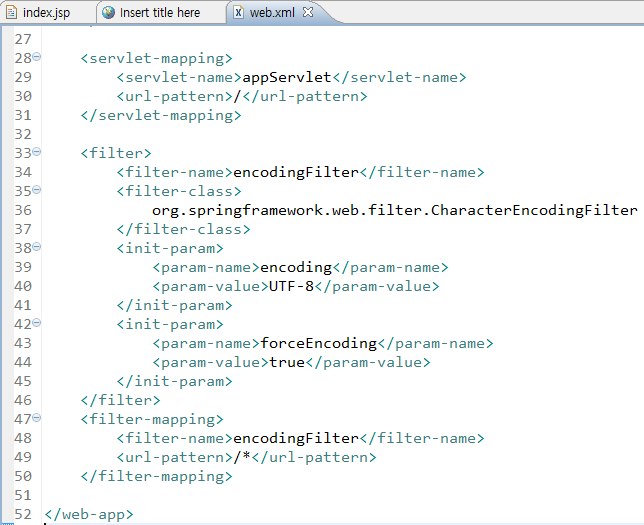Viewport: 644px width, 525px height.
Task: Click closing servlet-mapping tag on line 31
Action: (x=161, y=115)
